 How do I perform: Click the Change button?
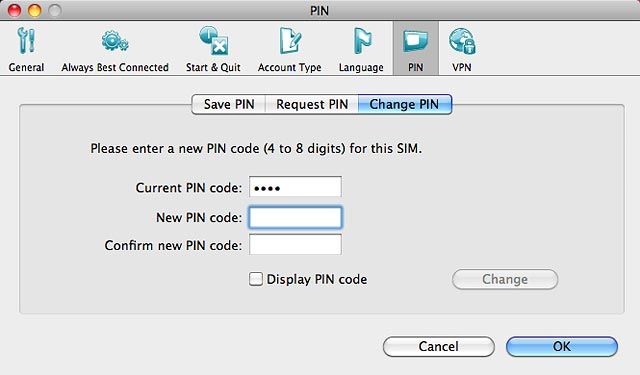(505, 280)
